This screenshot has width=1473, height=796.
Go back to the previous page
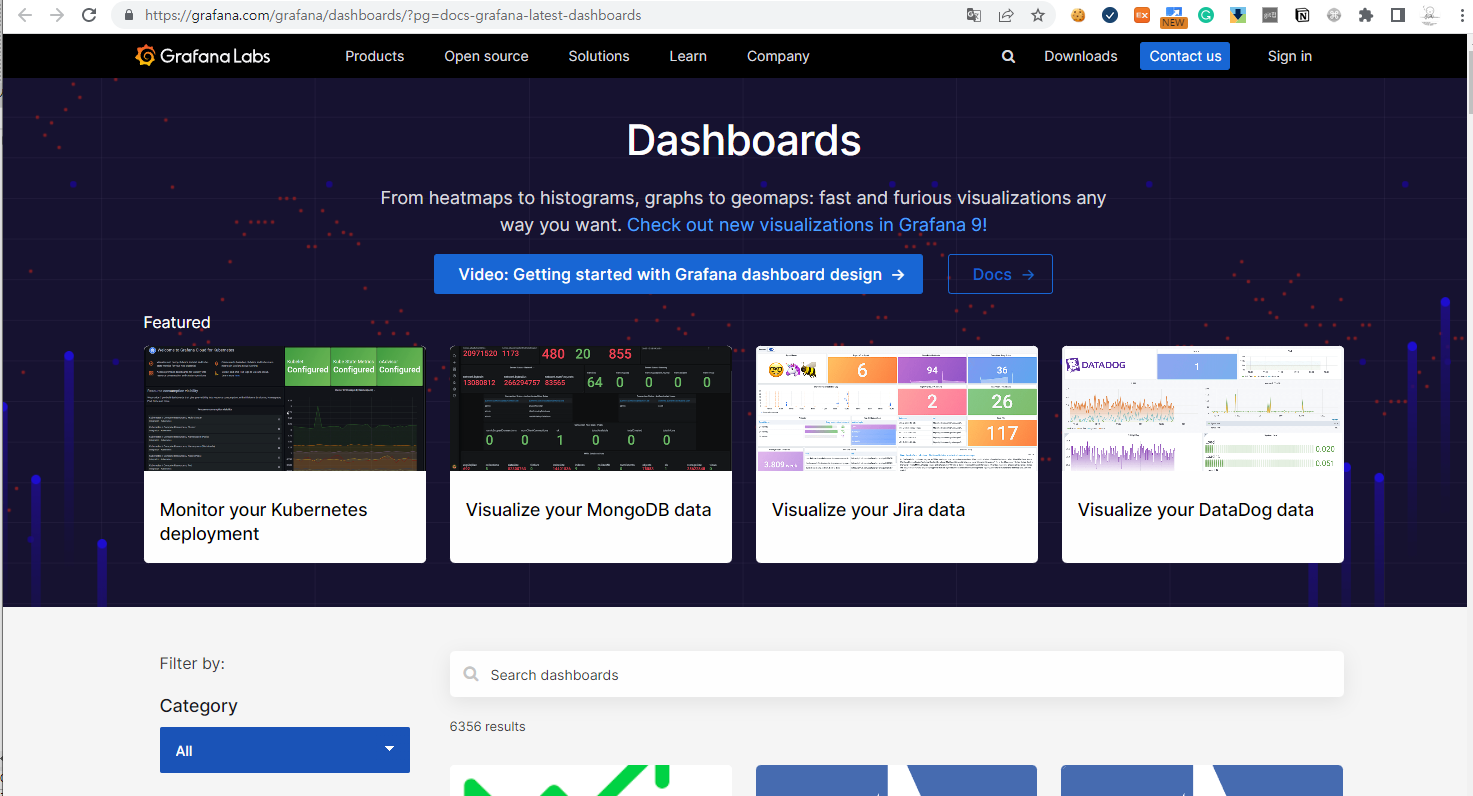coord(25,16)
